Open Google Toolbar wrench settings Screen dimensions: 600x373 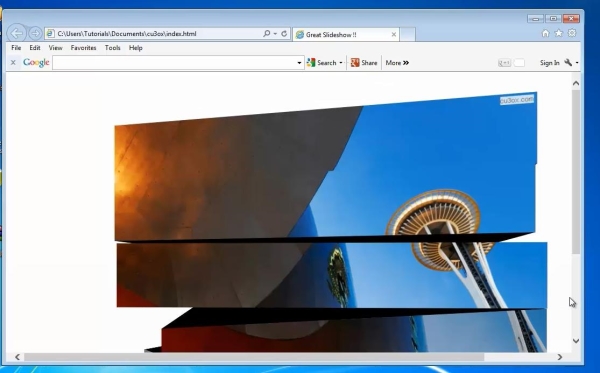pos(568,62)
